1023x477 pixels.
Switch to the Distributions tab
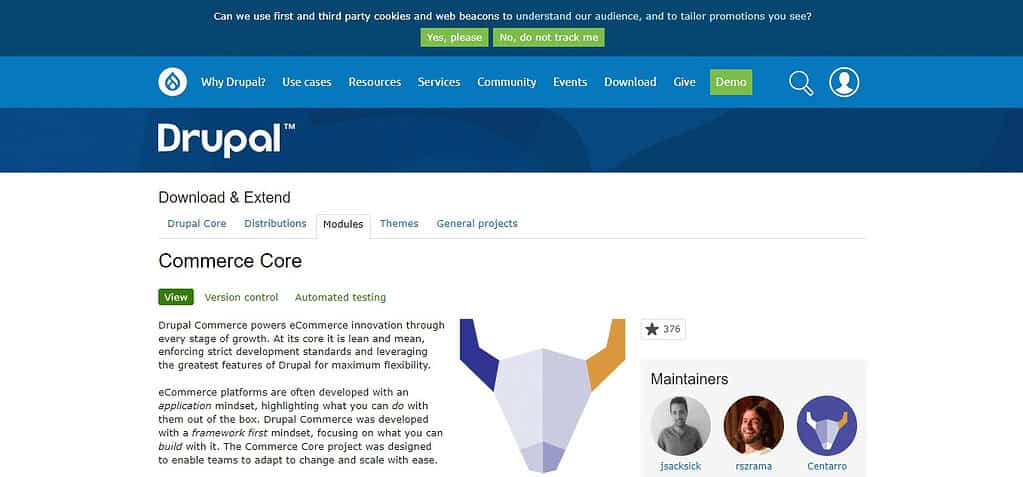[275, 224]
